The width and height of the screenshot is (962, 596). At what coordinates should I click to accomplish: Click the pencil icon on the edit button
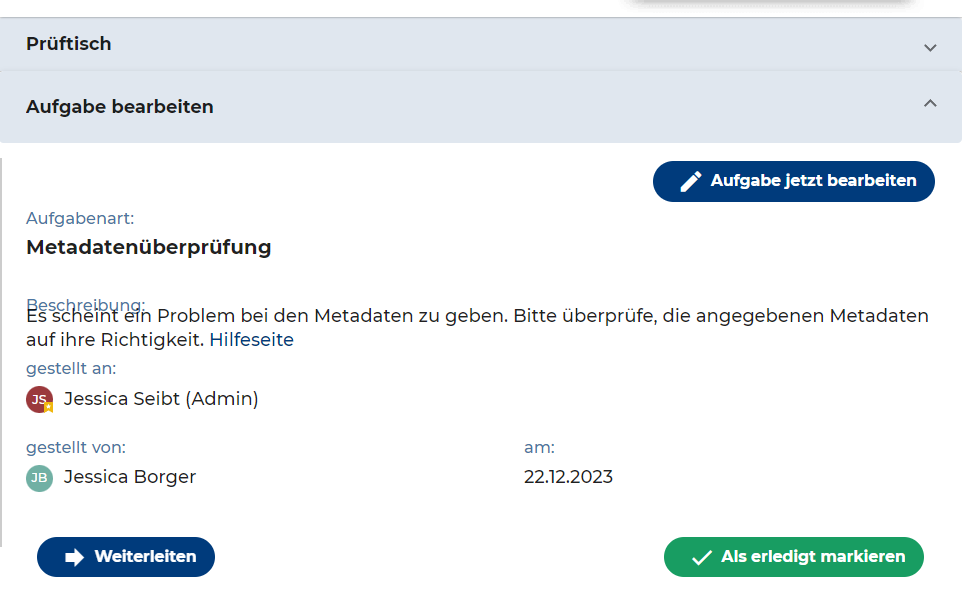click(690, 182)
